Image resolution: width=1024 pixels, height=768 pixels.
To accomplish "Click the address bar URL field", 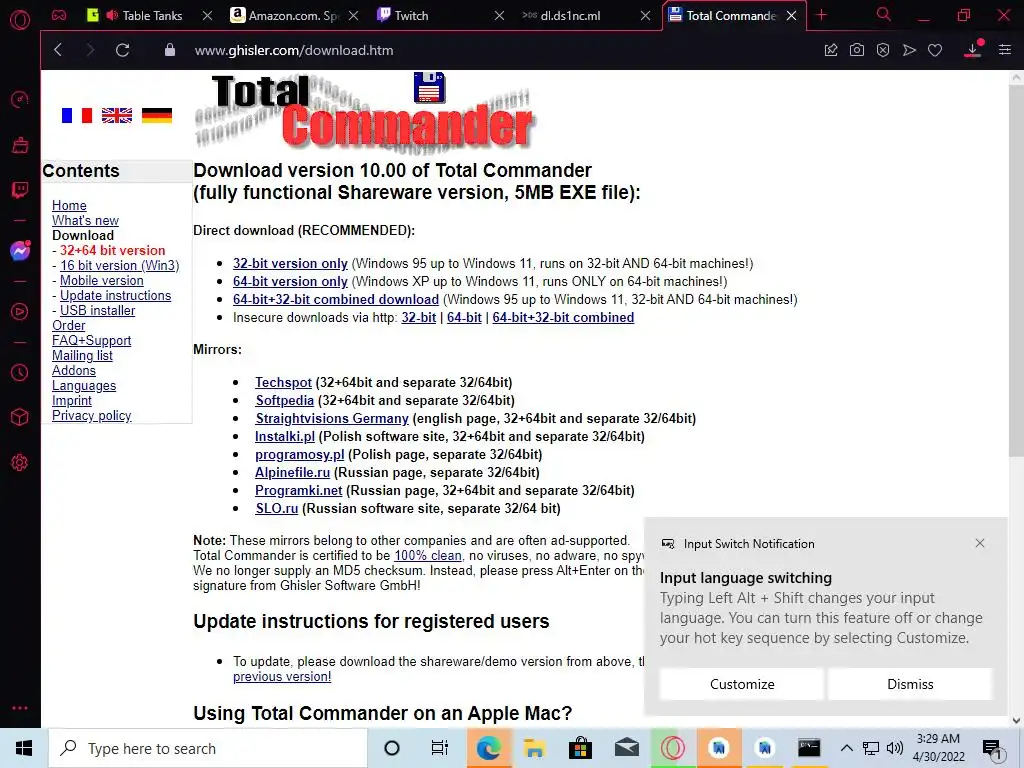I will pyautogui.click(x=294, y=50).
